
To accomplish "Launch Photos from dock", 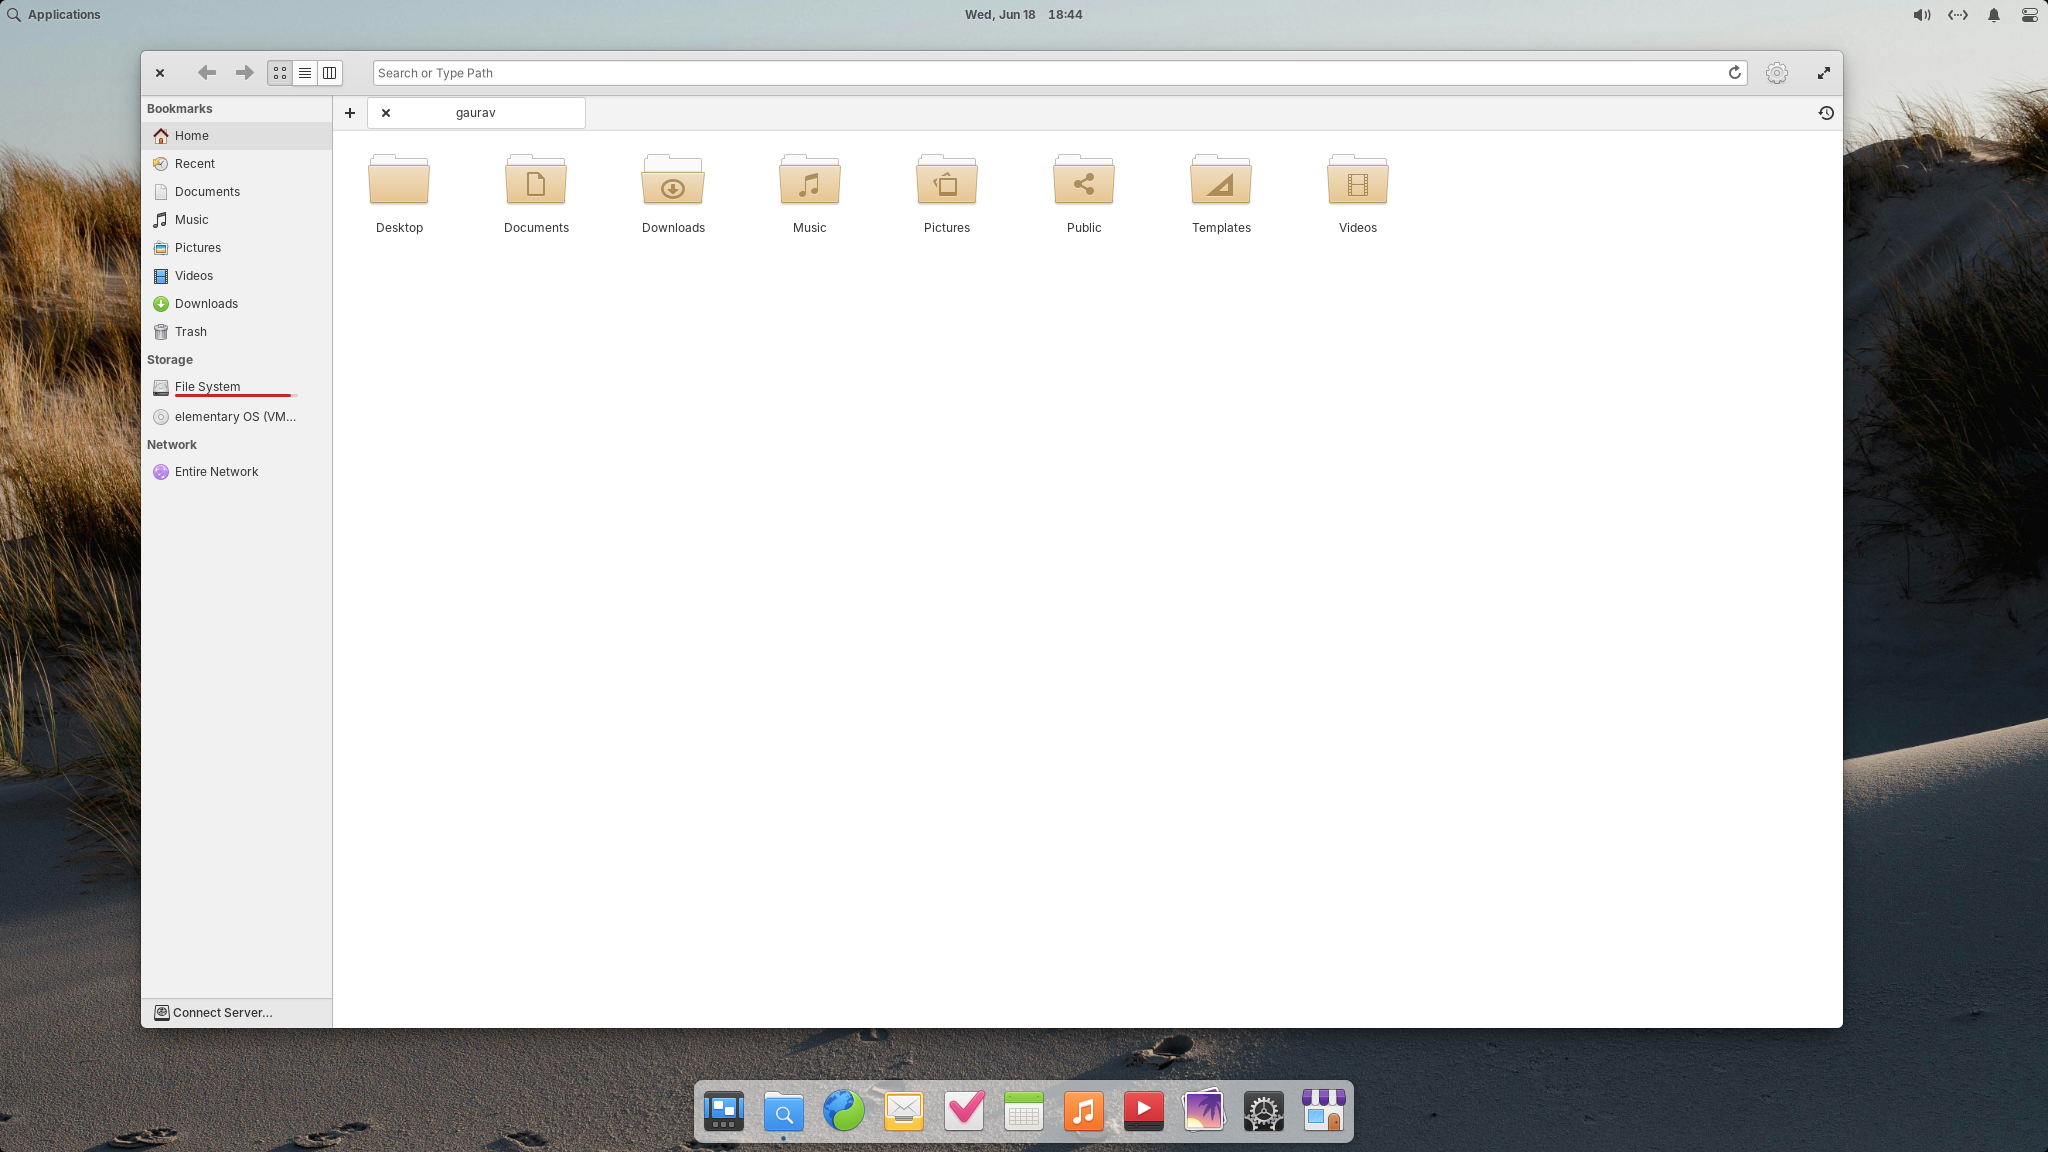I will pos(1204,1111).
